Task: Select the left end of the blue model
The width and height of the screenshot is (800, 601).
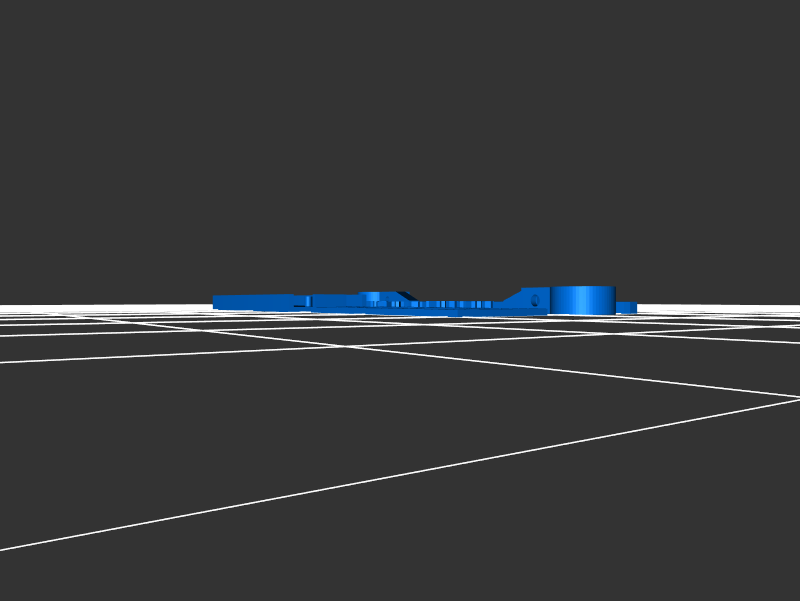Action: point(217,302)
